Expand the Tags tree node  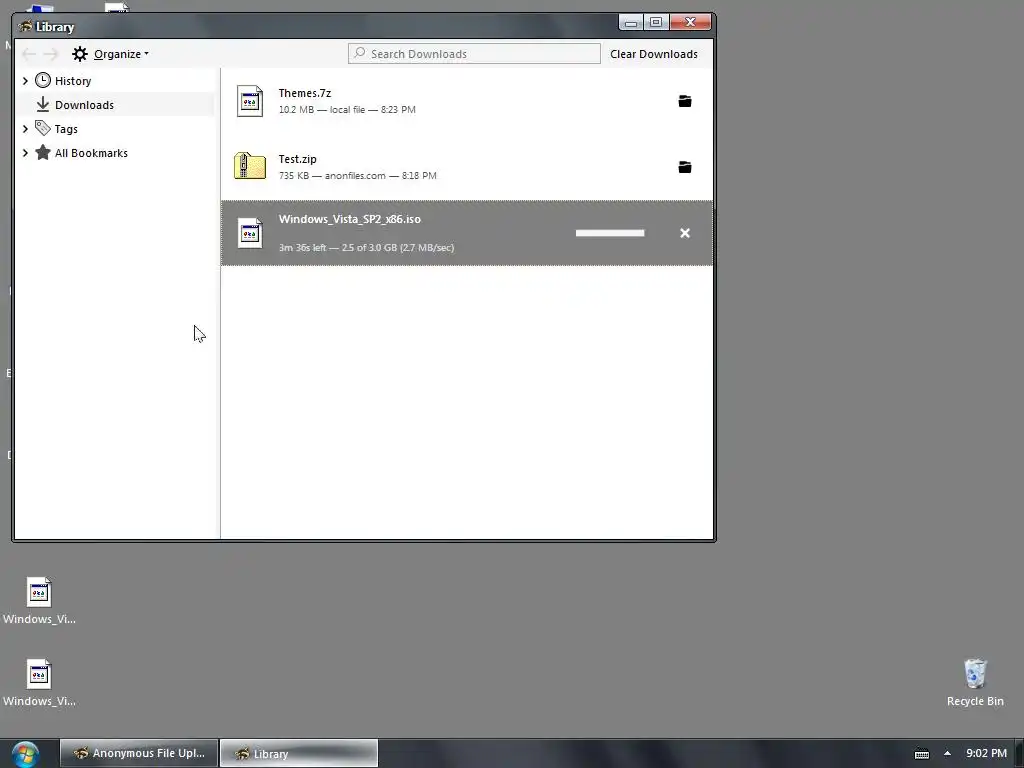click(x=25, y=129)
